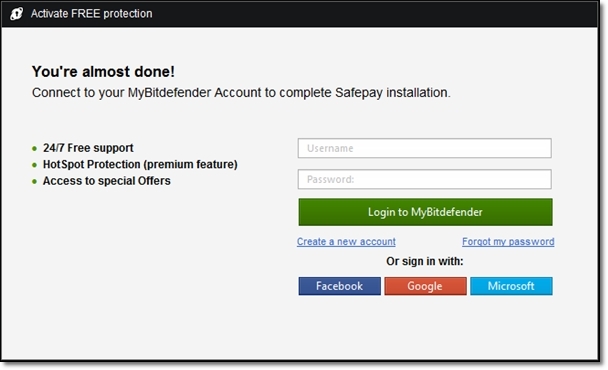This screenshot has width=608, height=370.
Task: Click the green Login to MyBitdefender button
Action: pyautogui.click(x=425, y=212)
